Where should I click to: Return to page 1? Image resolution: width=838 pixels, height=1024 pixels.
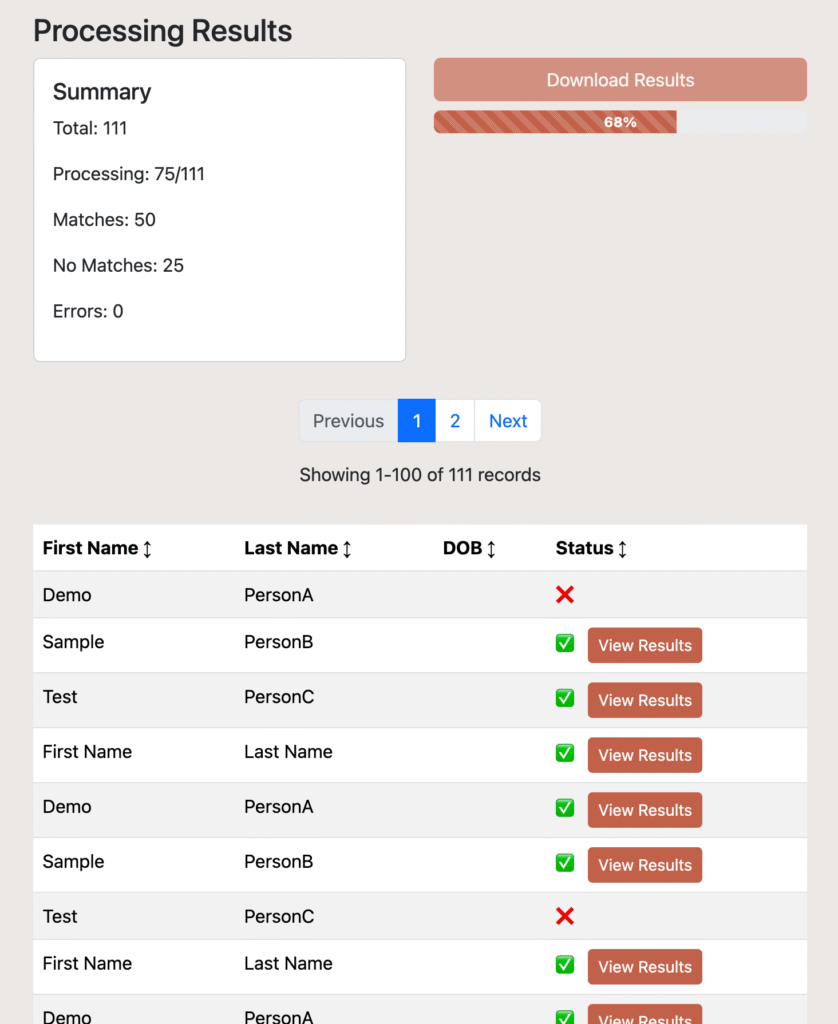pyautogui.click(x=416, y=420)
